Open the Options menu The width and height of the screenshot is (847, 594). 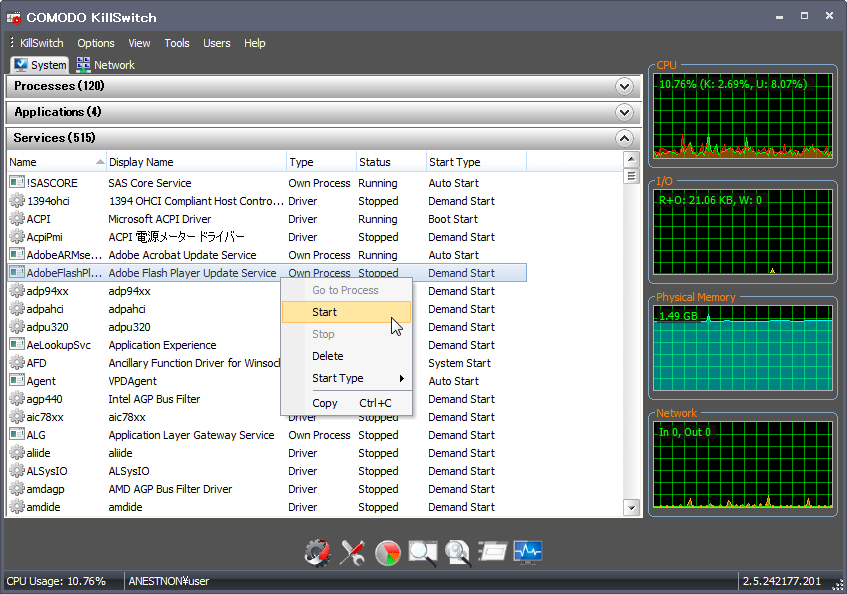96,43
